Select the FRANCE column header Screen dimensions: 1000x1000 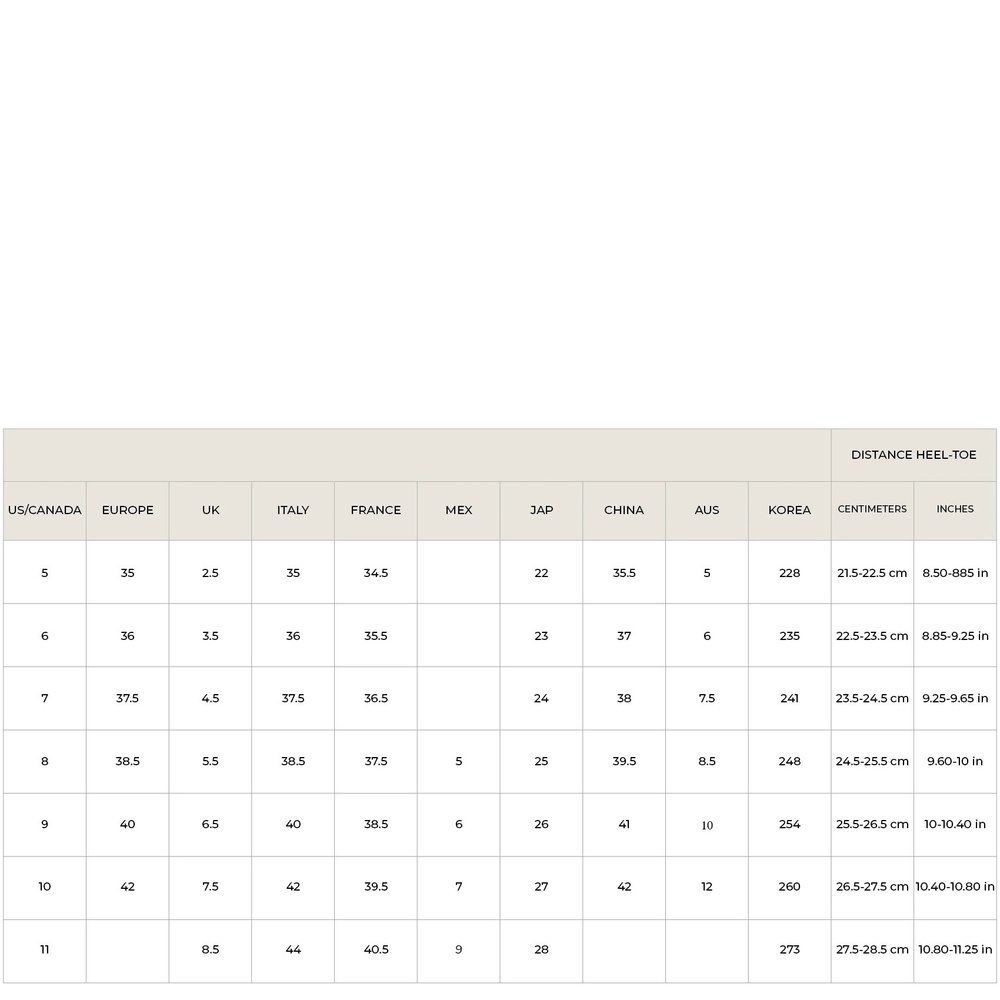[376, 510]
